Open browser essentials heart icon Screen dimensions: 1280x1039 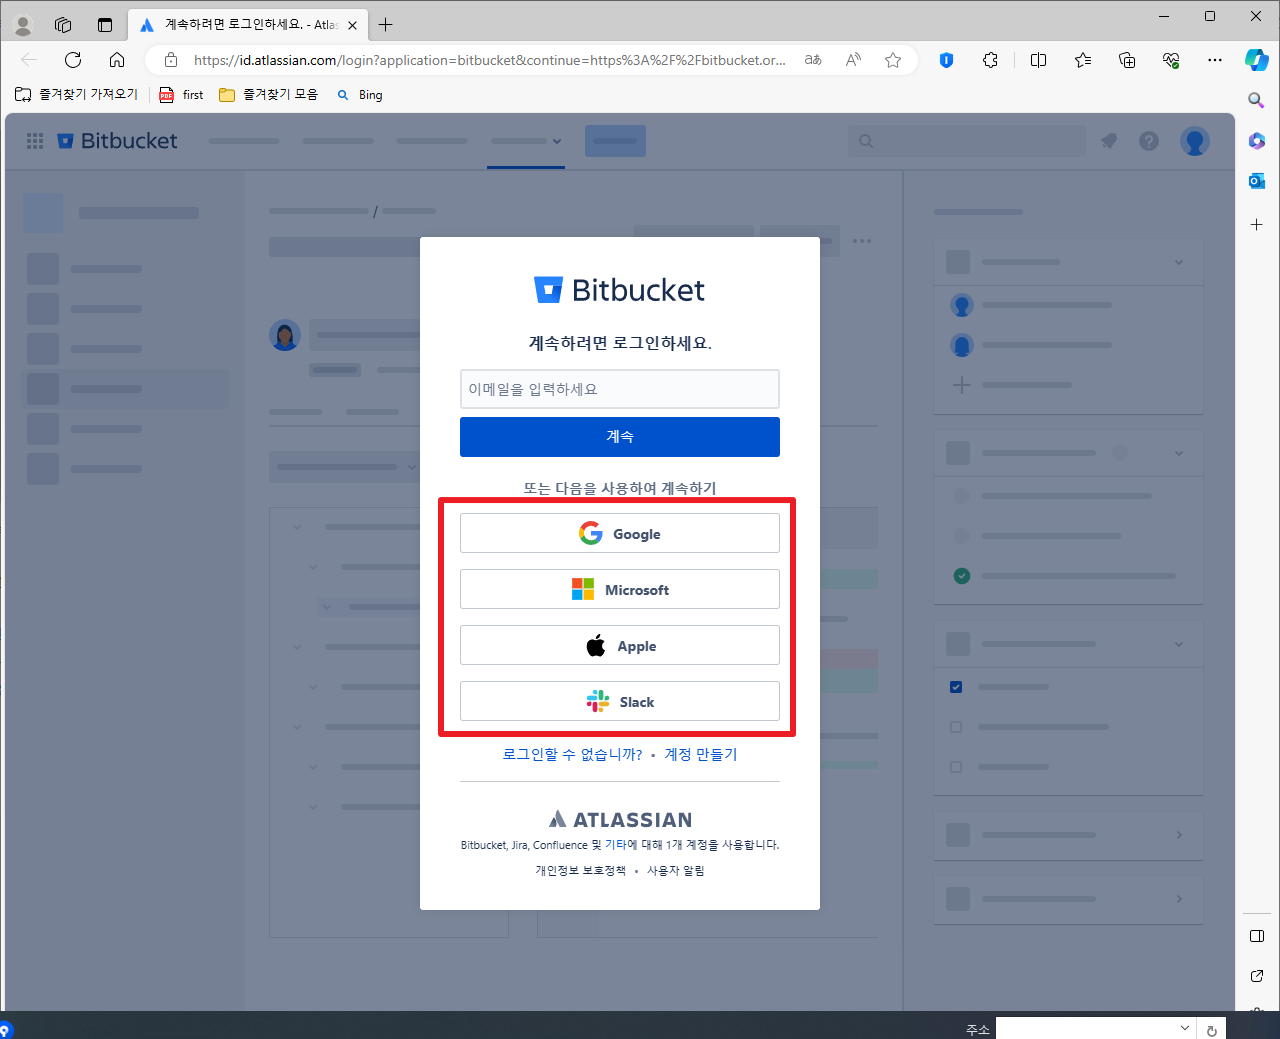point(1171,60)
